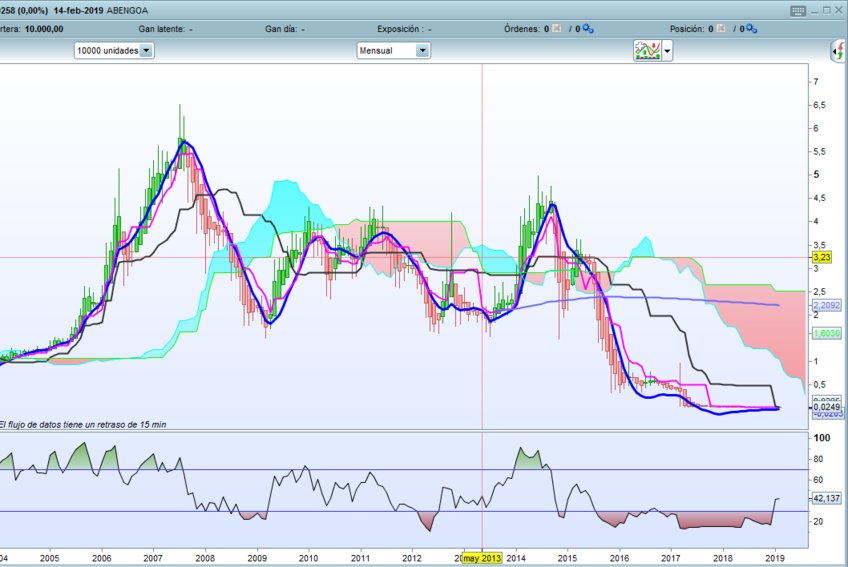
Task: Click the 10.000,00 portfolio value
Action: tap(44, 29)
